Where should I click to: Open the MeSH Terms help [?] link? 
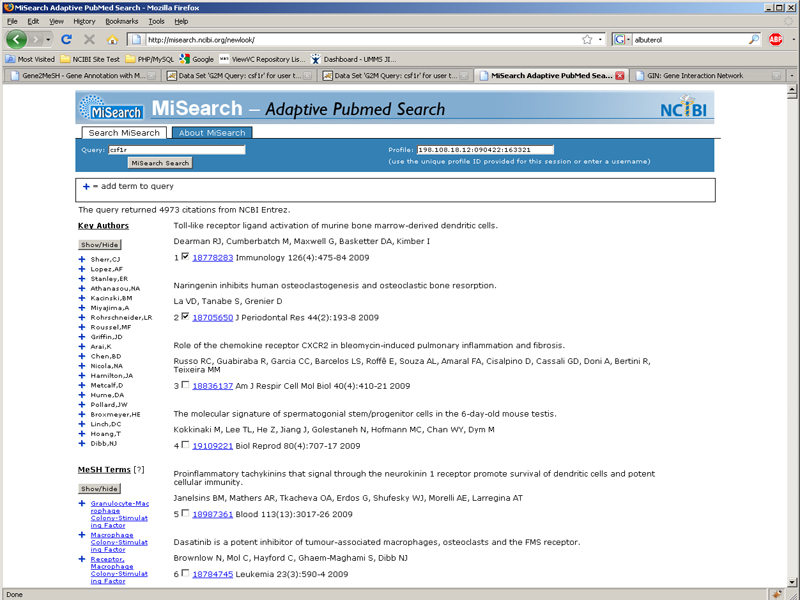coord(138,469)
